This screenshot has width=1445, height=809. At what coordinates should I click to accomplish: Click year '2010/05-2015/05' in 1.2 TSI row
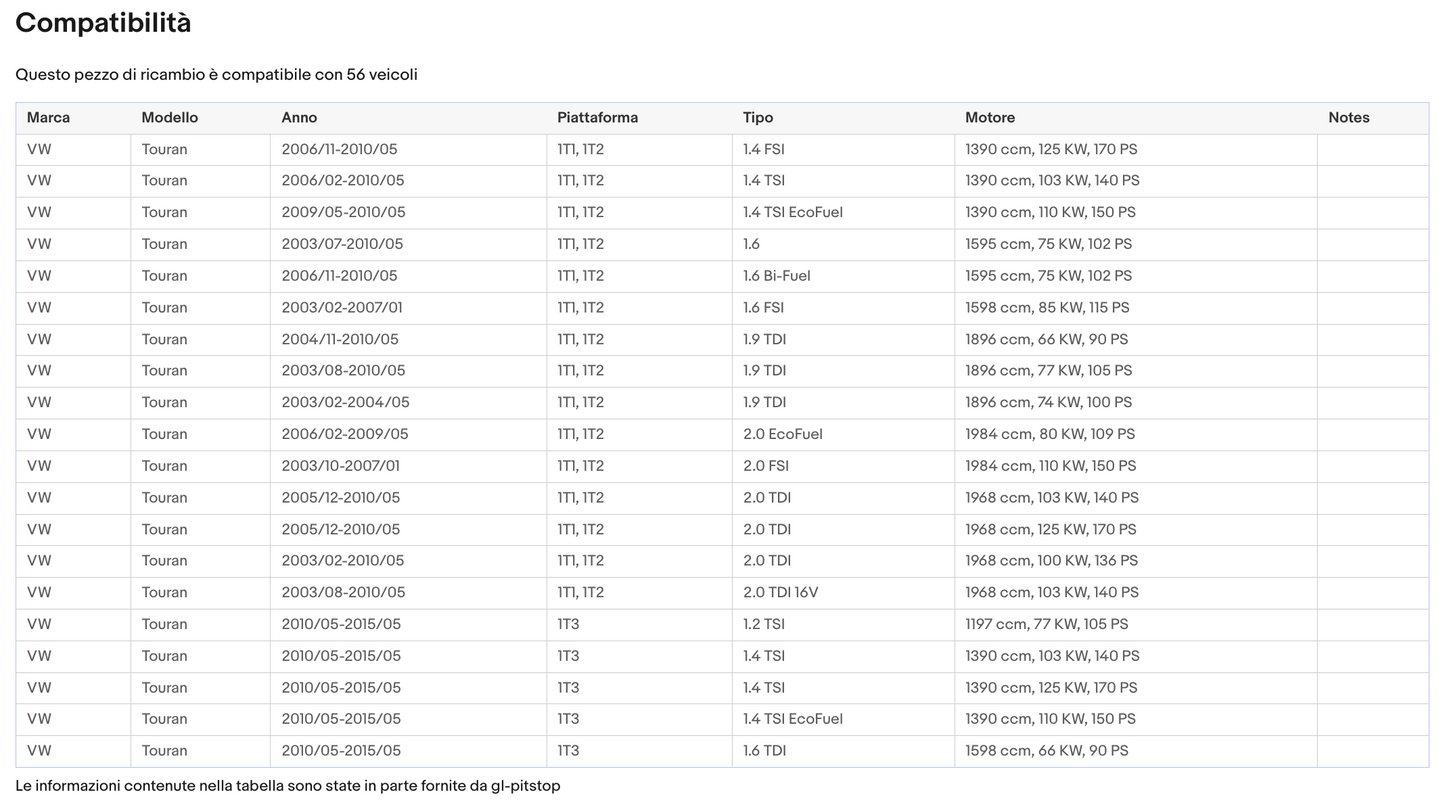(x=341, y=625)
